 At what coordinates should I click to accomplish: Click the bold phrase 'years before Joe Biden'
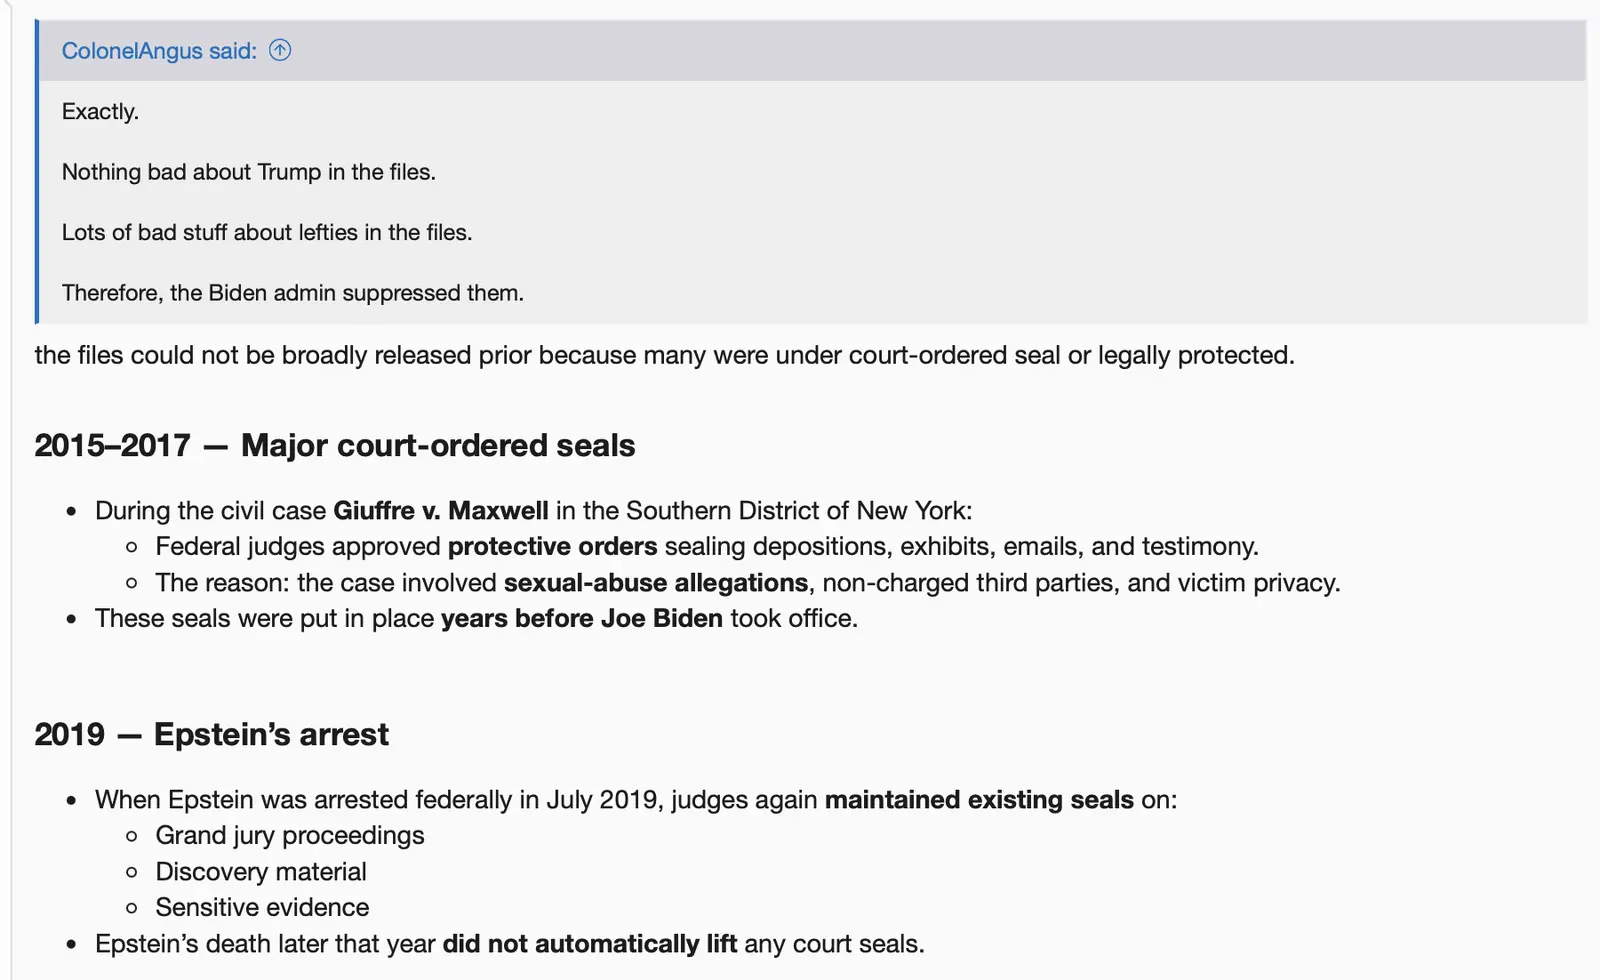[x=580, y=618]
